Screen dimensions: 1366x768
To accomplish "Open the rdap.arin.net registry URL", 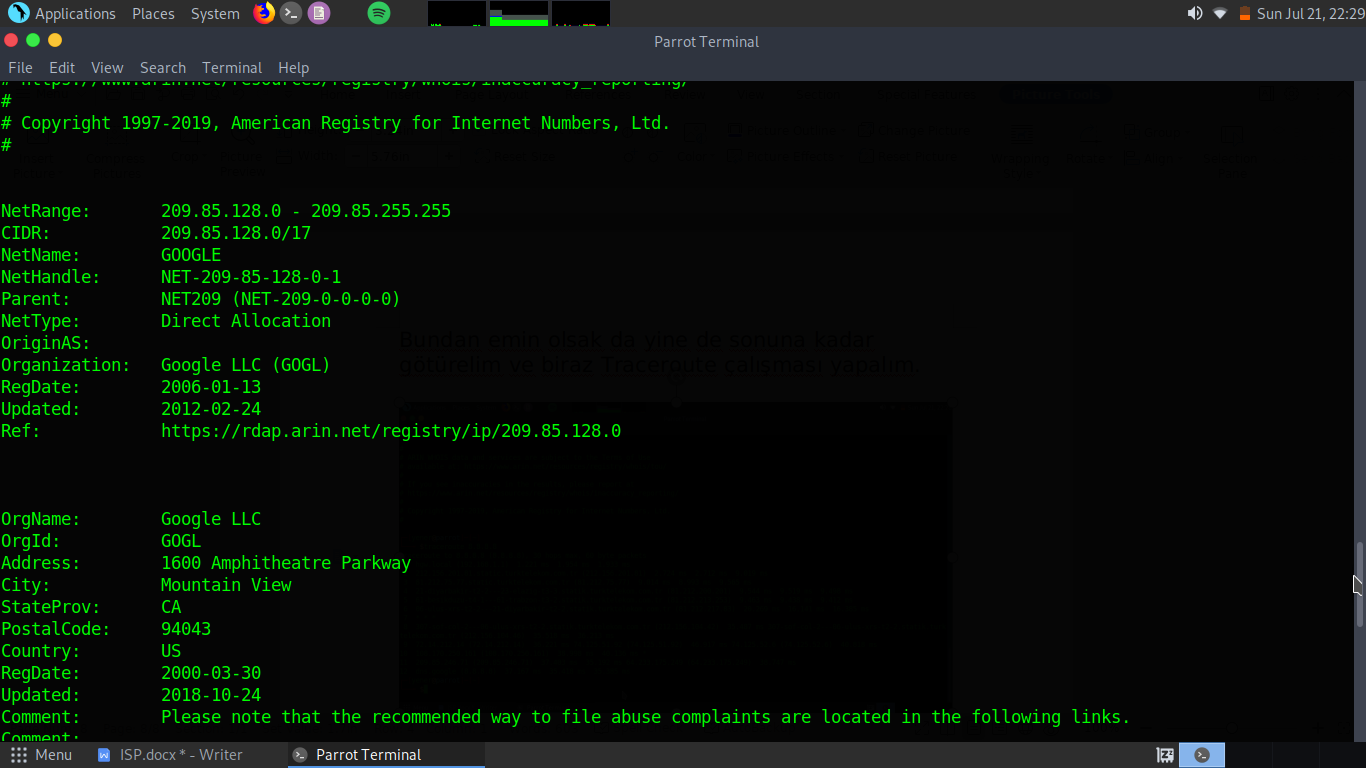I will (x=391, y=431).
